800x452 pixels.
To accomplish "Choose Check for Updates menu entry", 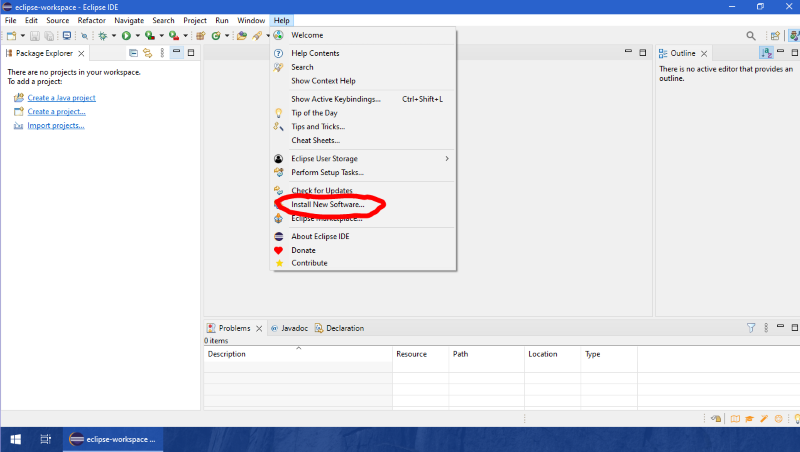I will 363,190.
